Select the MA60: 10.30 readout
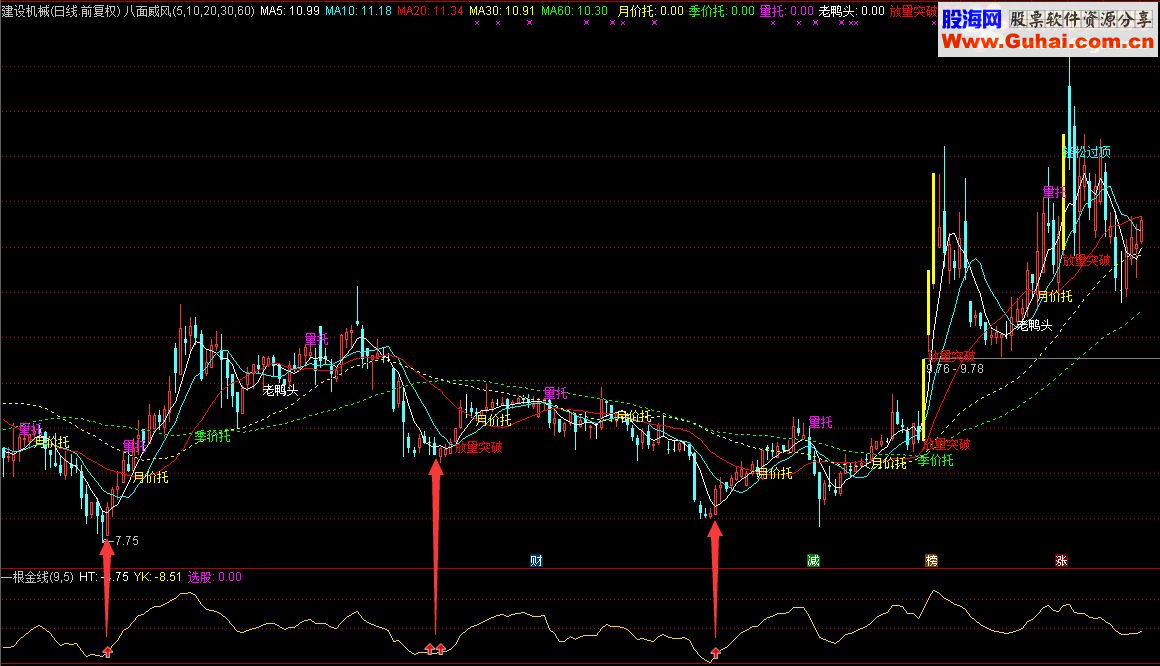 (574, 11)
